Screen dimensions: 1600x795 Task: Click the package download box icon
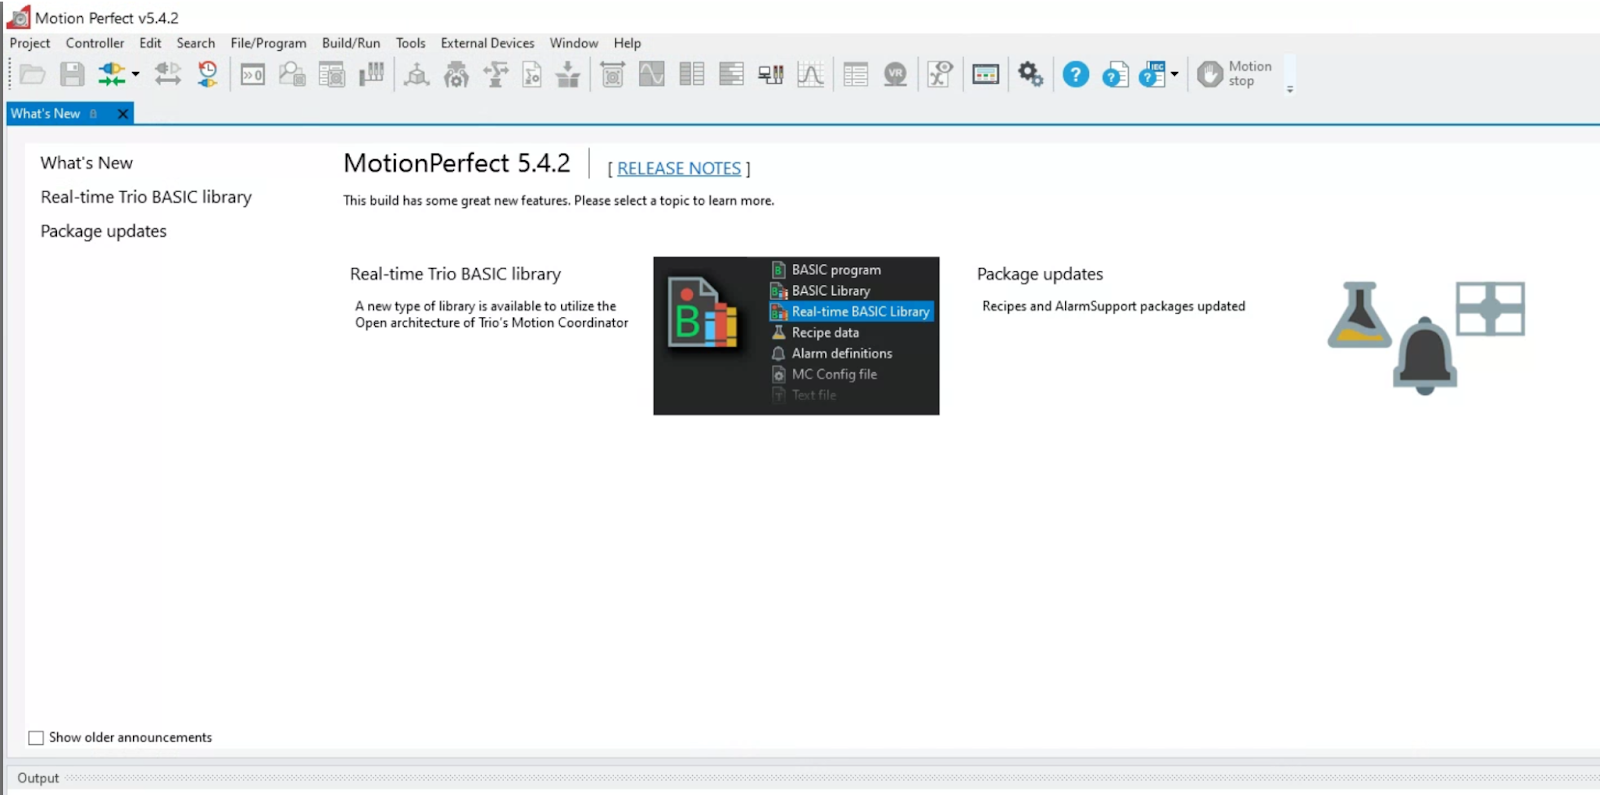click(x=568, y=74)
